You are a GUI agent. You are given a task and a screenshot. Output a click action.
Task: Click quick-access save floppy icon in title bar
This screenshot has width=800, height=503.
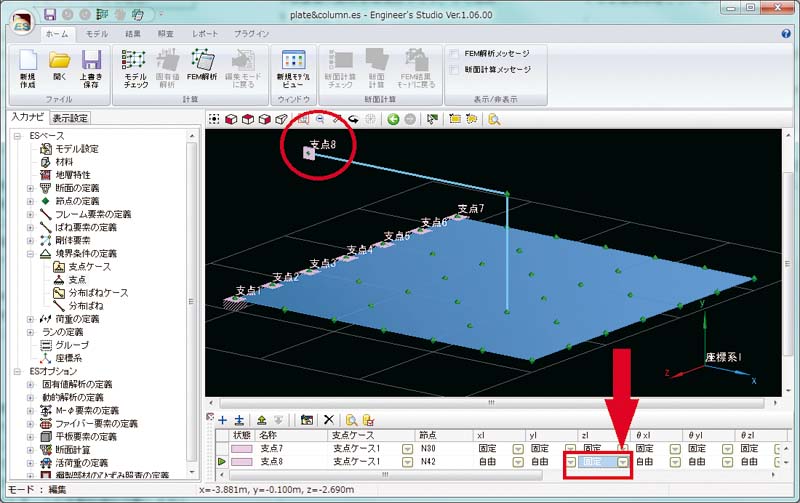pos(49,14)
